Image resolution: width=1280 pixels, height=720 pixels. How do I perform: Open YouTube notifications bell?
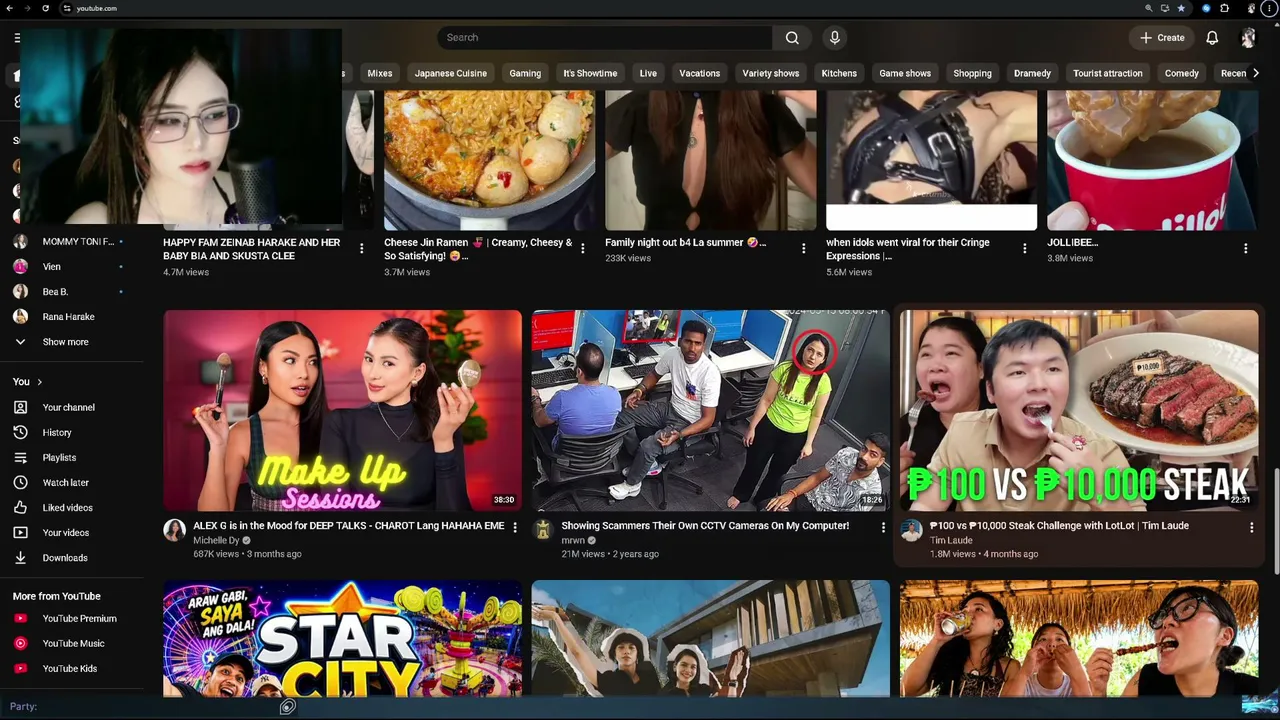pos(1212,38)
